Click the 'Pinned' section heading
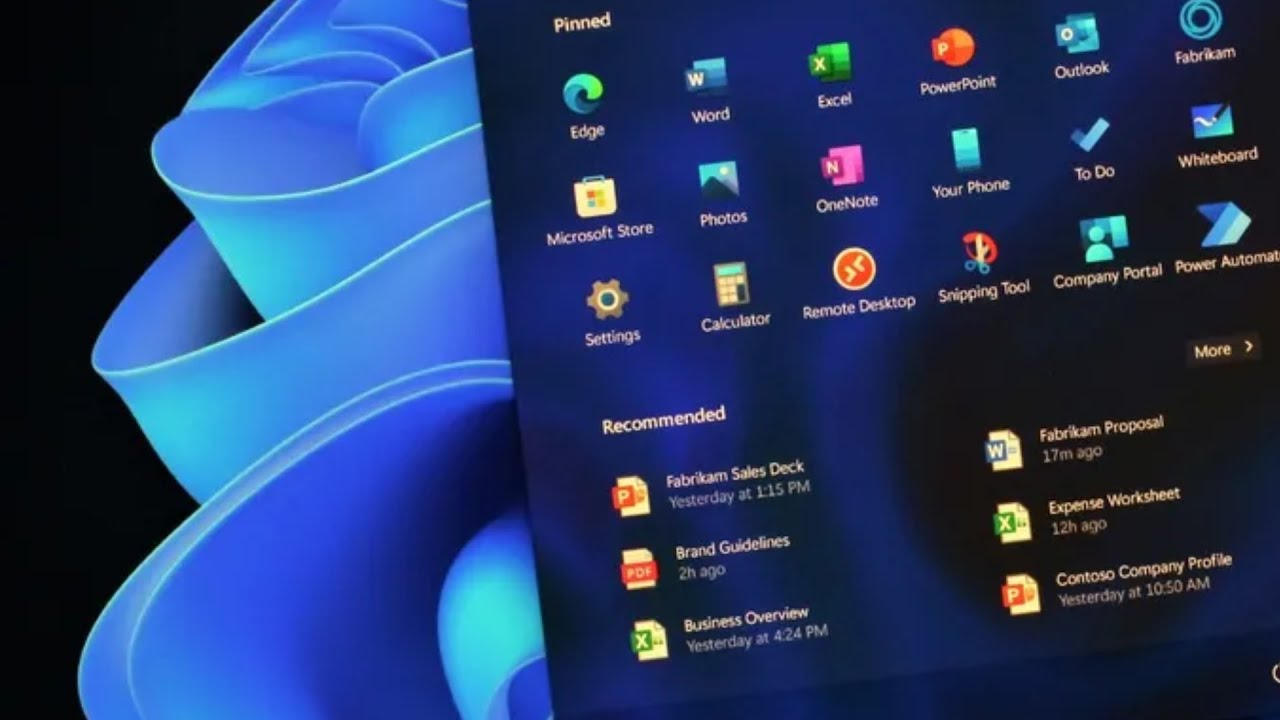Viewport: 1280px width, 720px height. point(582,22)
